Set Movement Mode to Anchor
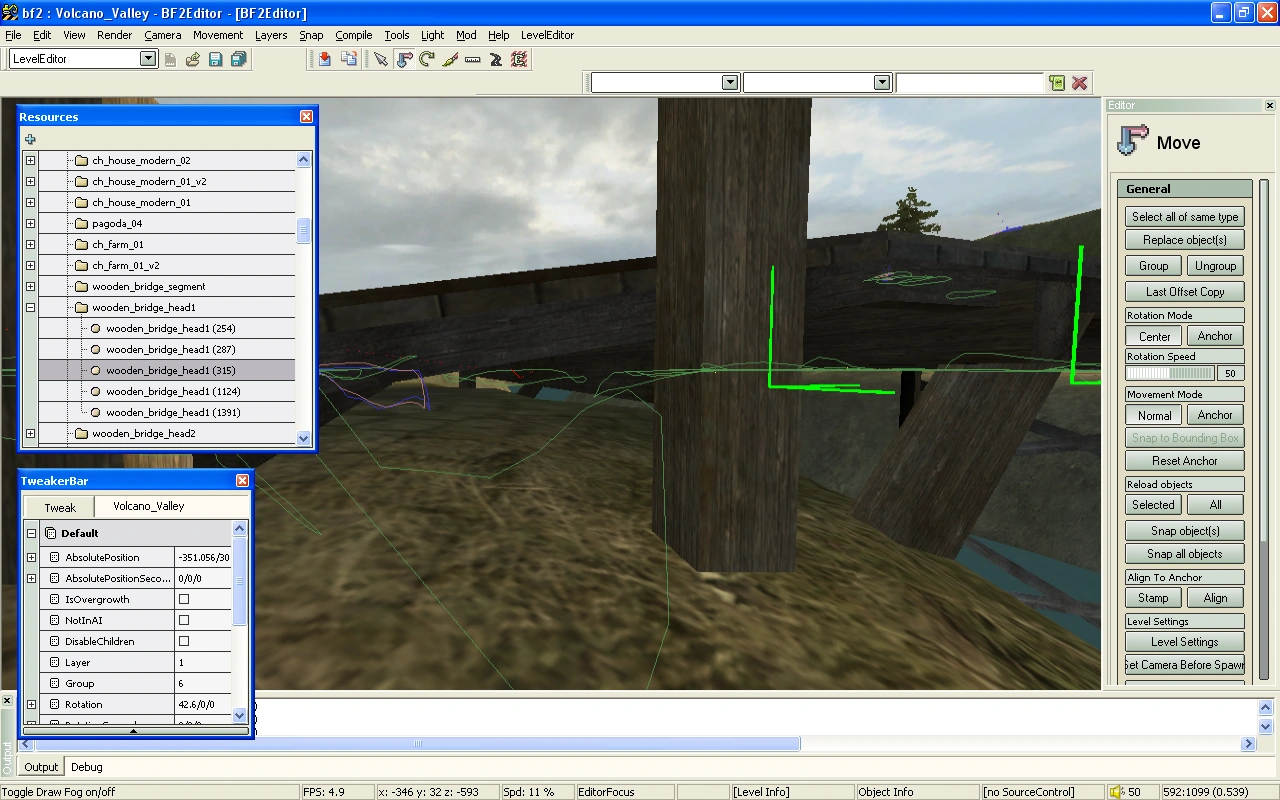The image size is (1280, 800). point(1215,415)
